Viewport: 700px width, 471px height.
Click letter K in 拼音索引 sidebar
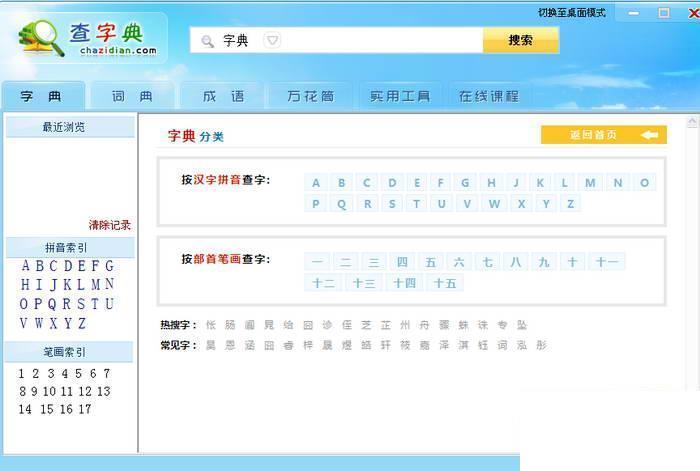click(67, 284)
